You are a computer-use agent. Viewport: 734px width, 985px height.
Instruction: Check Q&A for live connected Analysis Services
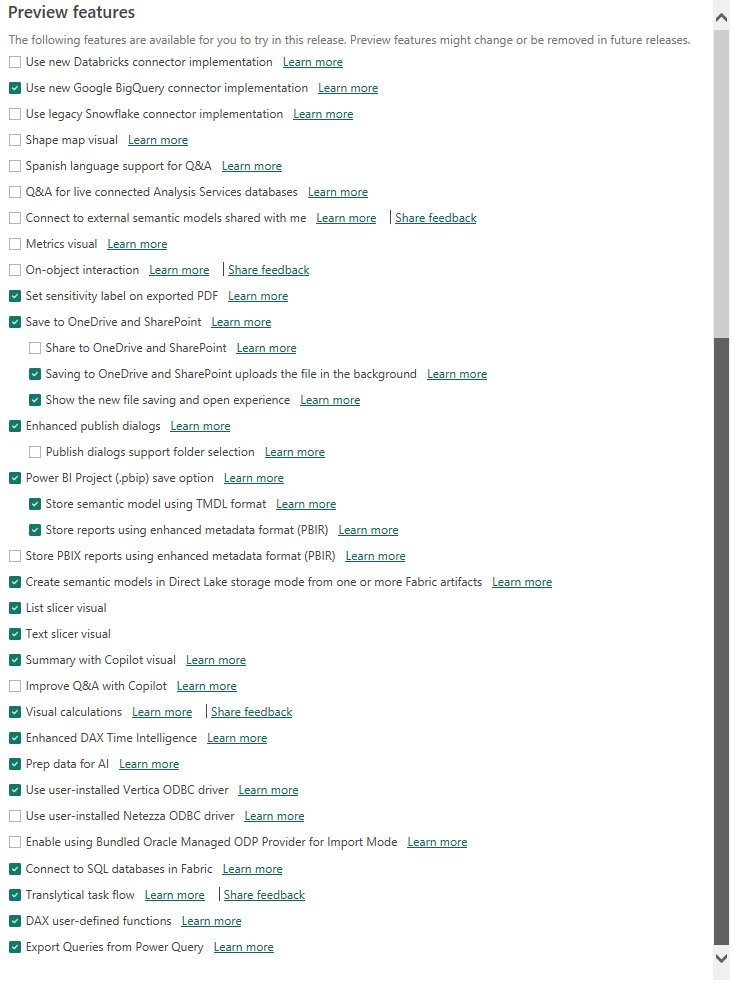(x=15, y=192)
